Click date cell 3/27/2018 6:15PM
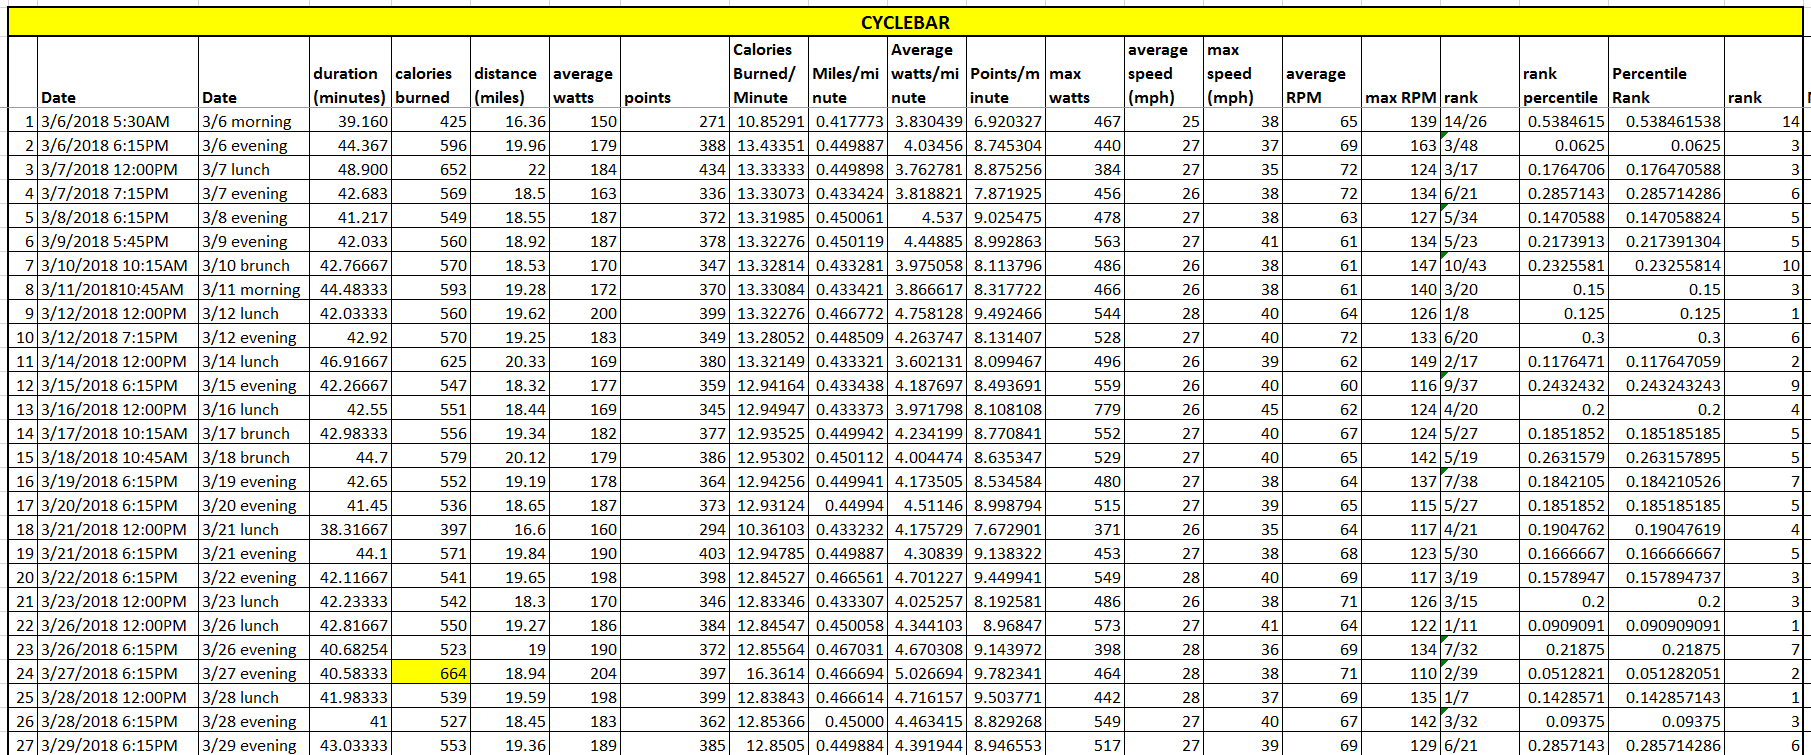 (x=117, y=673)
